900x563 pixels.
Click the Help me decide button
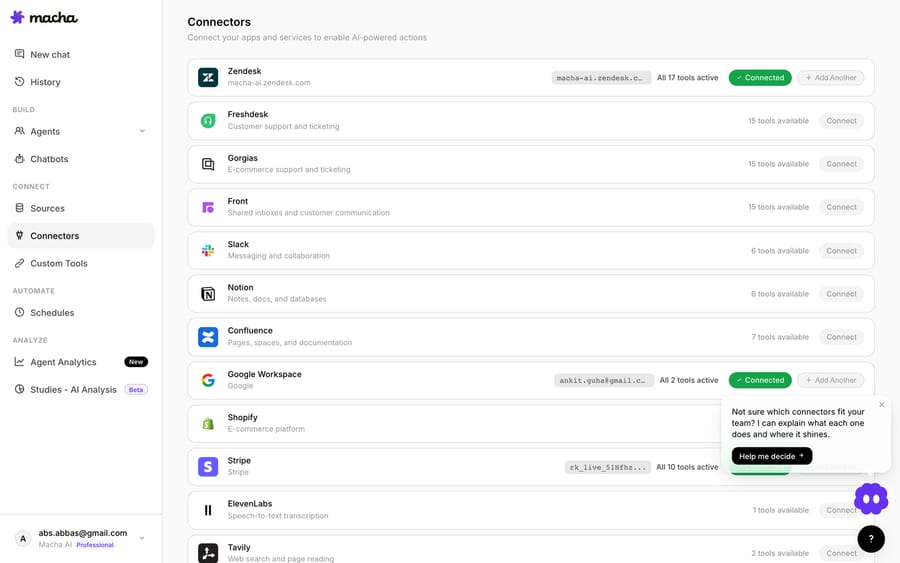pos(771,456)
